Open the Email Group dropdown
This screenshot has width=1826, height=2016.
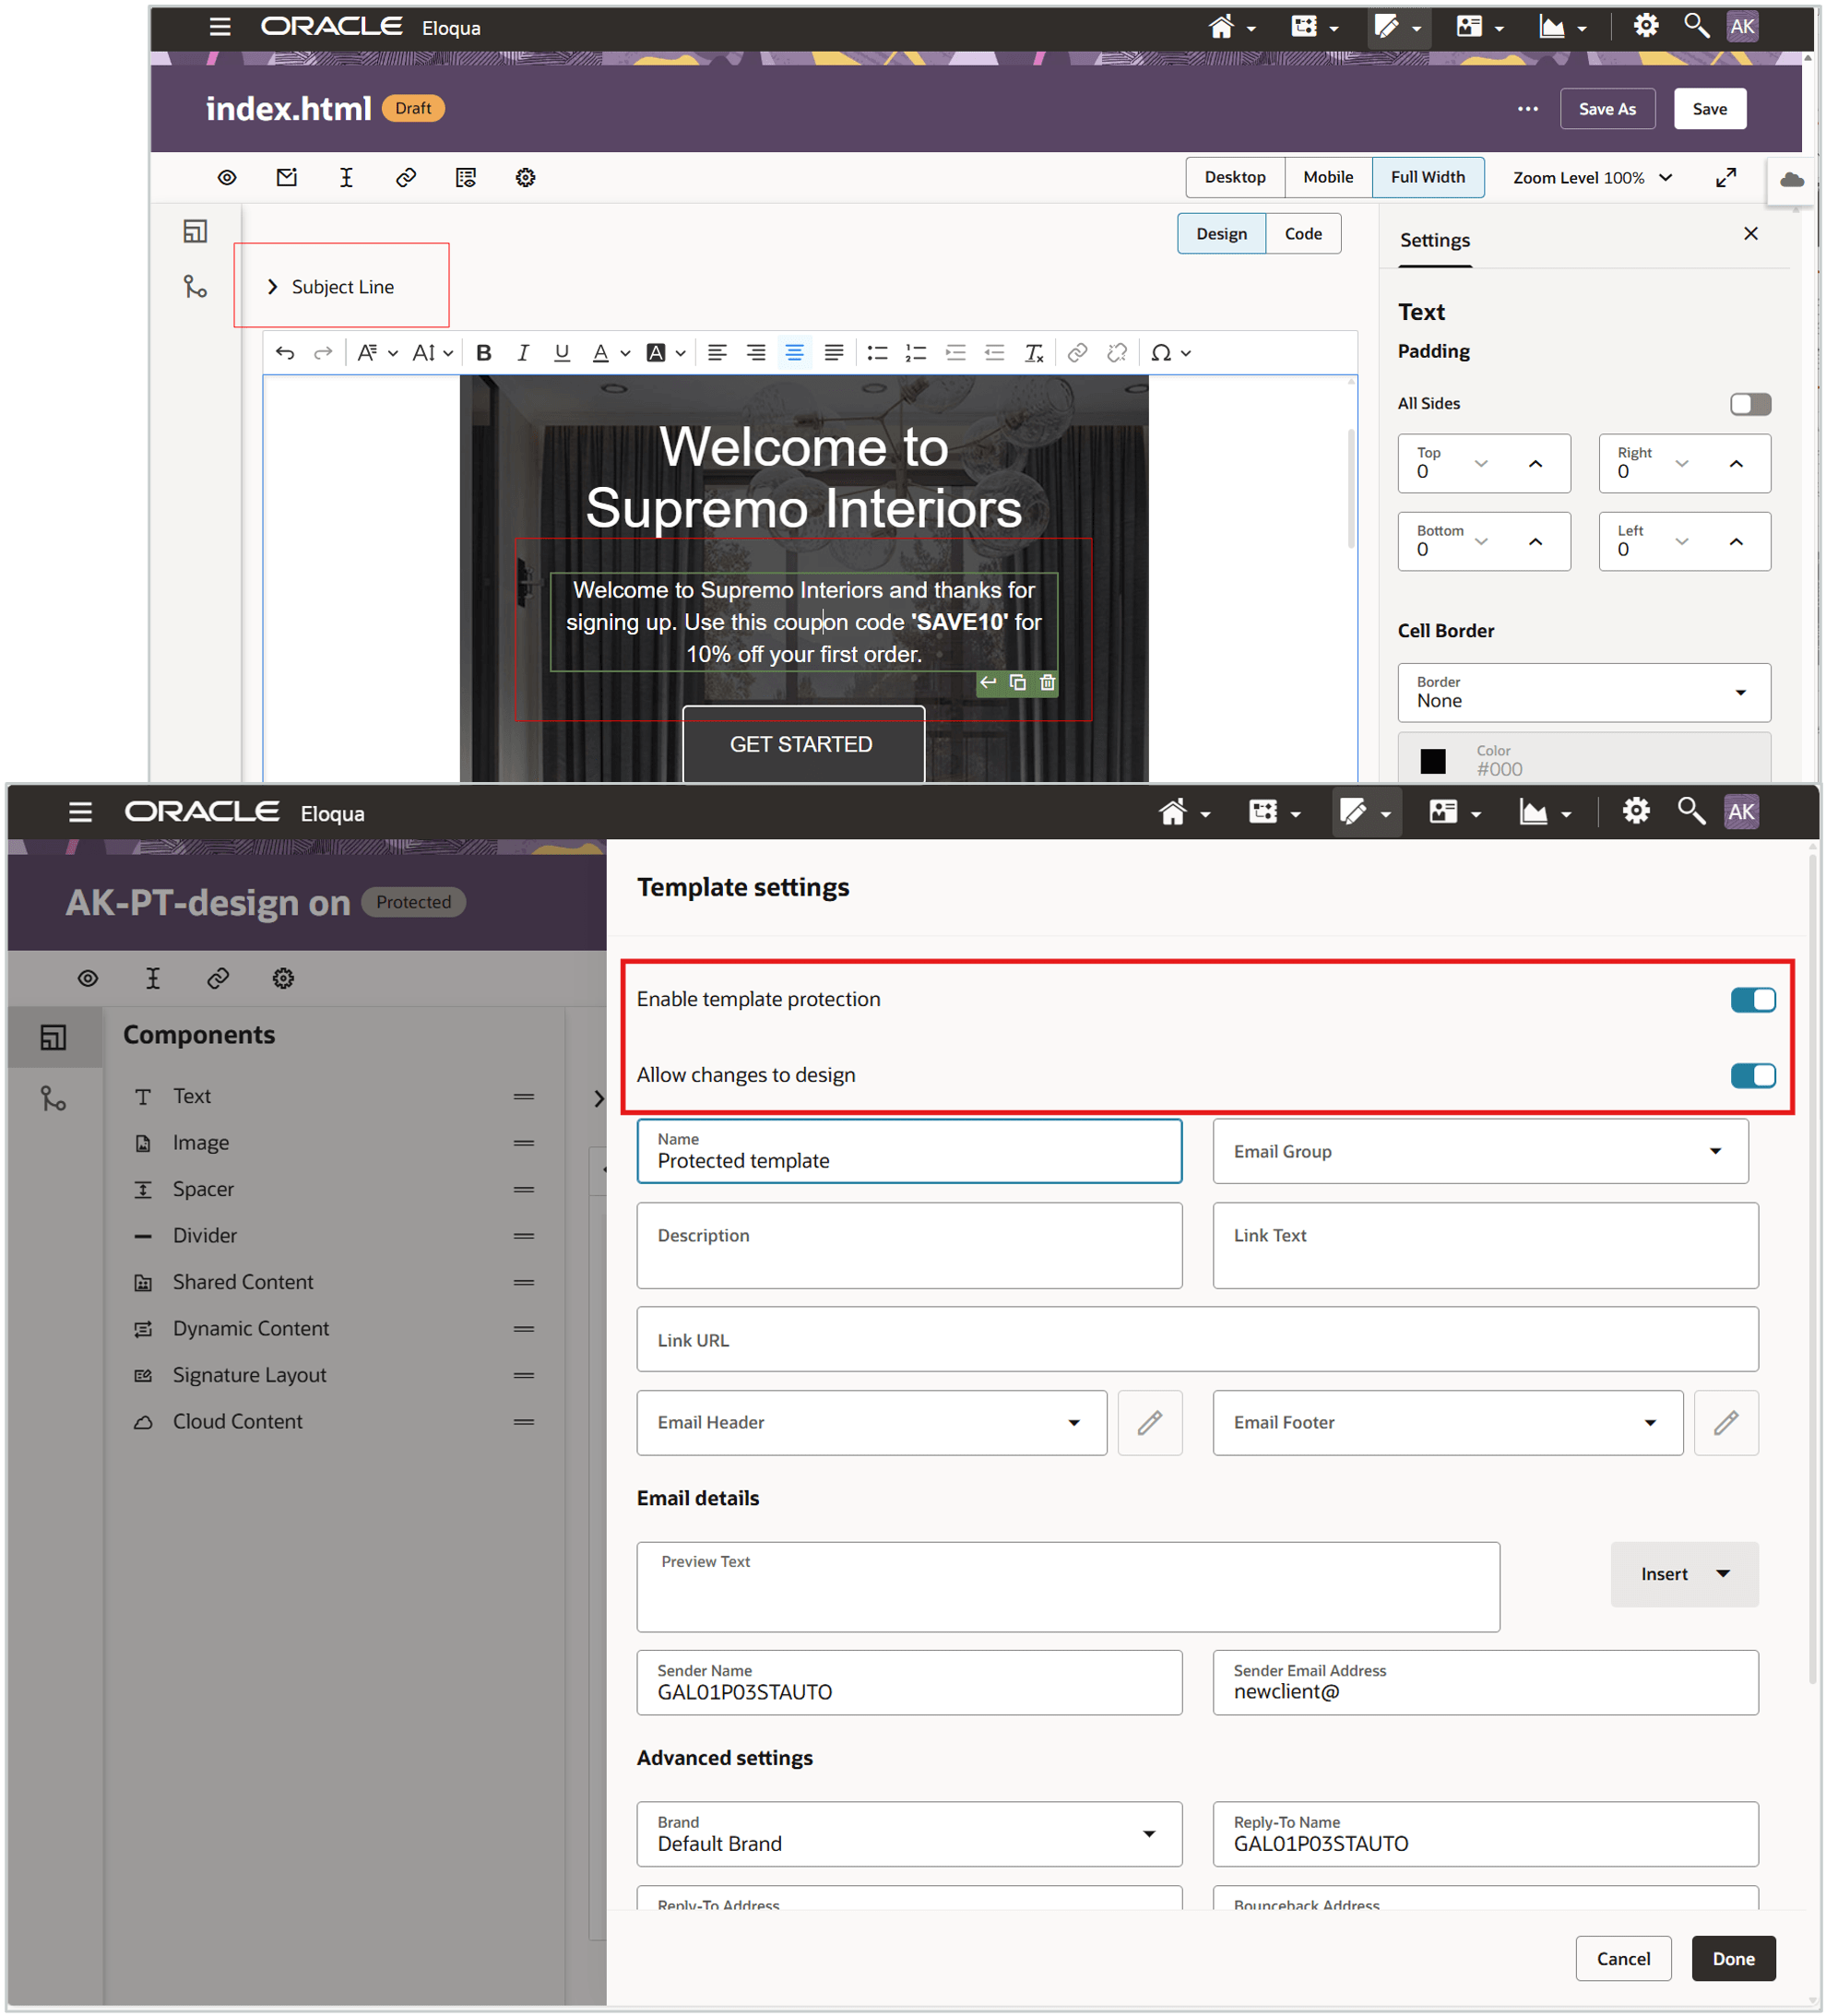point(1480,1151)
